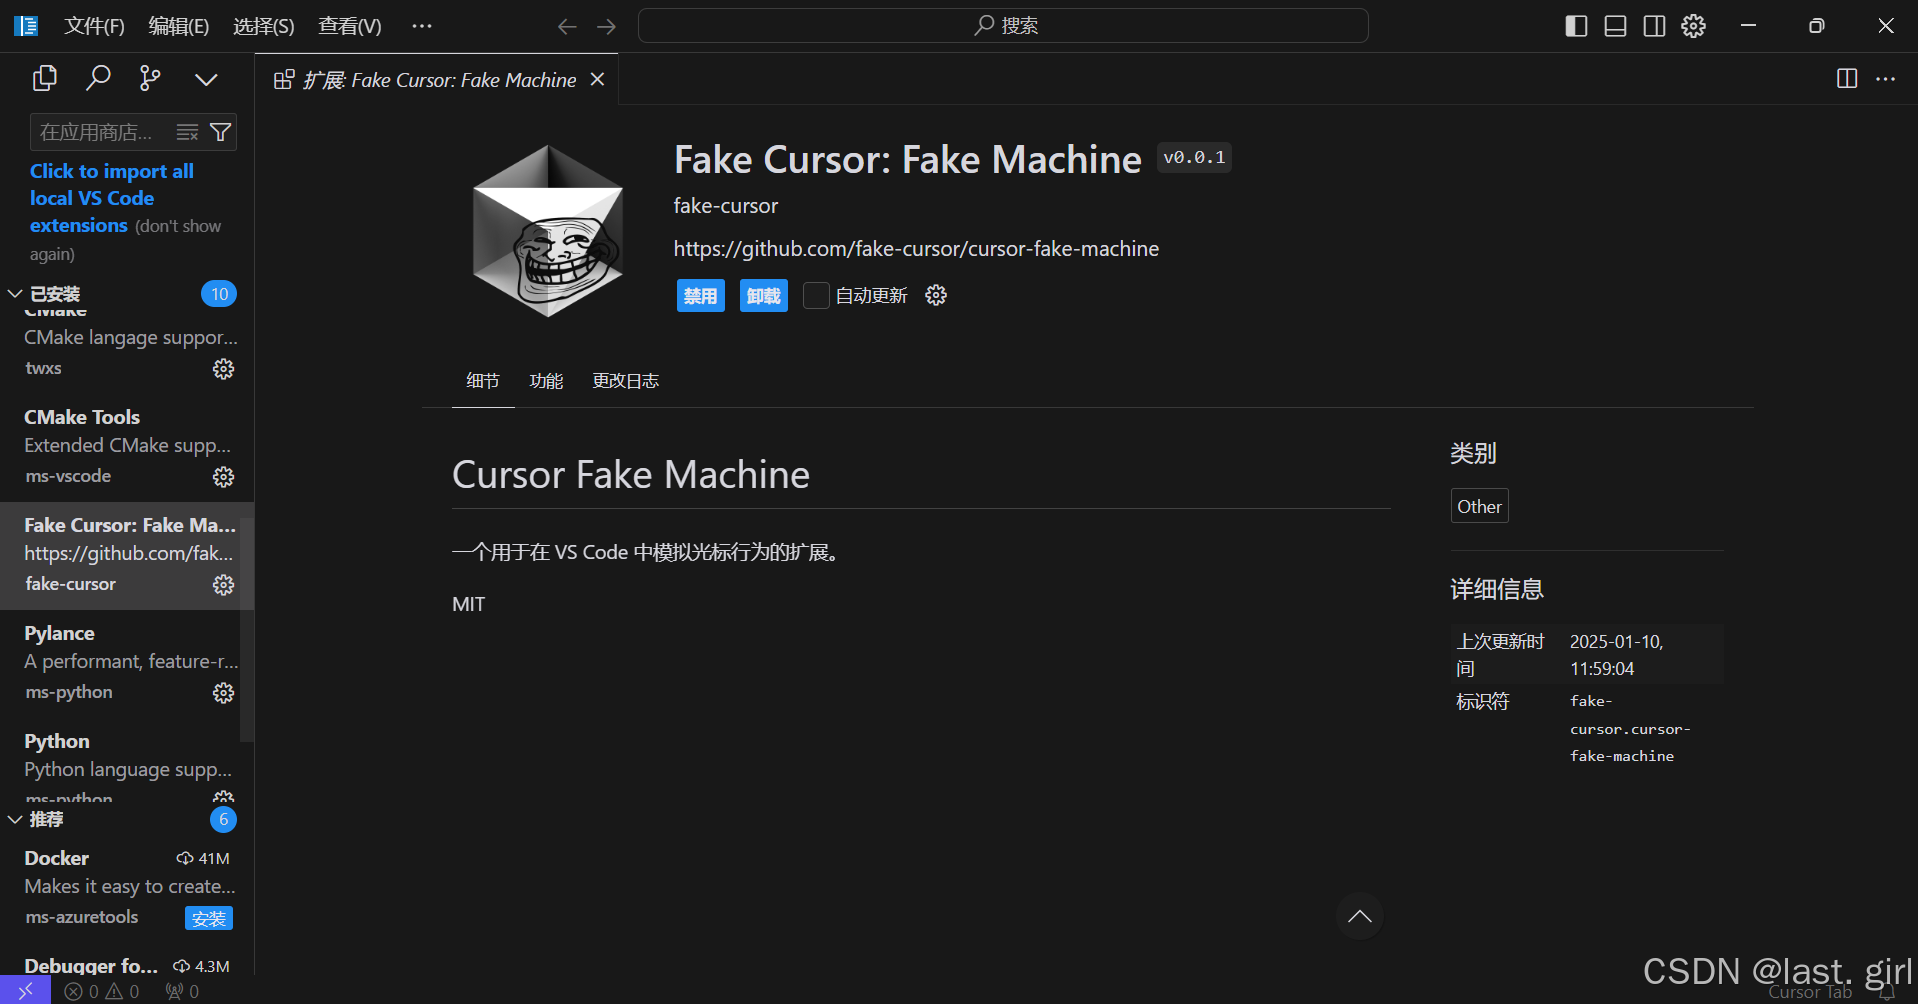Image resolution: width=1918 pixels, height=1004 pixels.
Task: Close the Fake Cursor extension tab
Action: click(597, 79)
